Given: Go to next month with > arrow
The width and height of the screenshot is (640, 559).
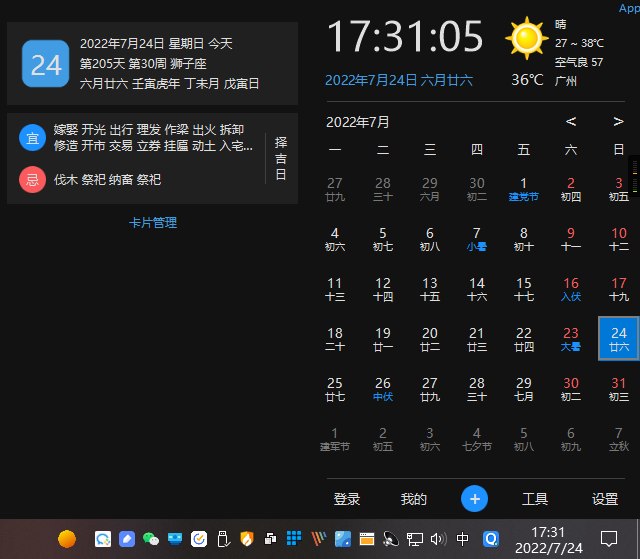Looking at the screenshot, I should [618, 121].
